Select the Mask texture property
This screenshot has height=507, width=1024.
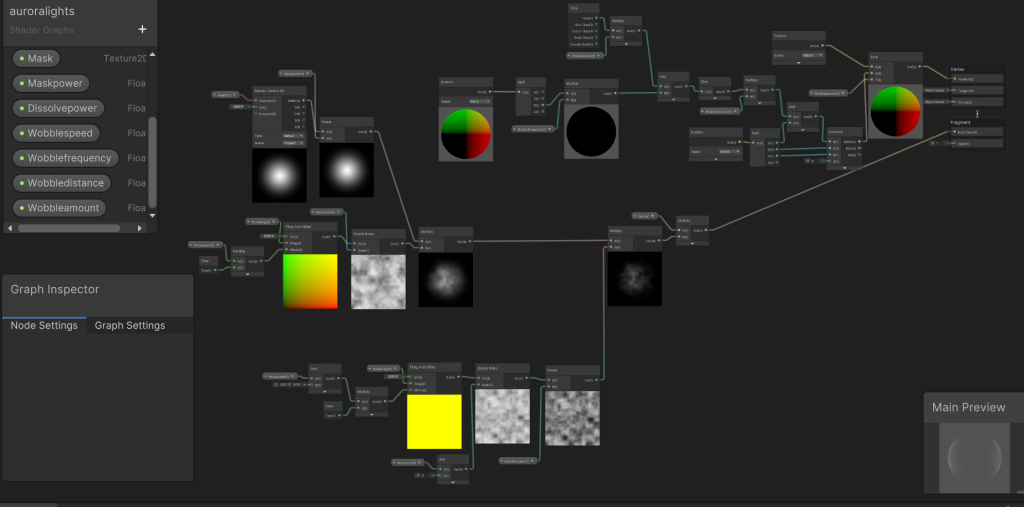coord(37,58)
